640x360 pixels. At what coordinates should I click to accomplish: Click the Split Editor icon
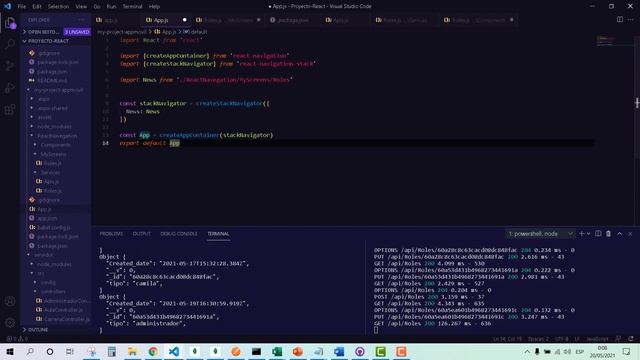tap(620, 20)
